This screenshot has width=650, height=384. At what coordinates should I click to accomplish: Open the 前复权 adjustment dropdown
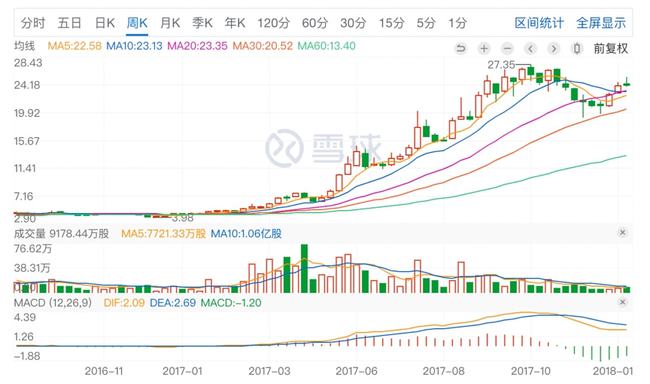tap(611, 49)
